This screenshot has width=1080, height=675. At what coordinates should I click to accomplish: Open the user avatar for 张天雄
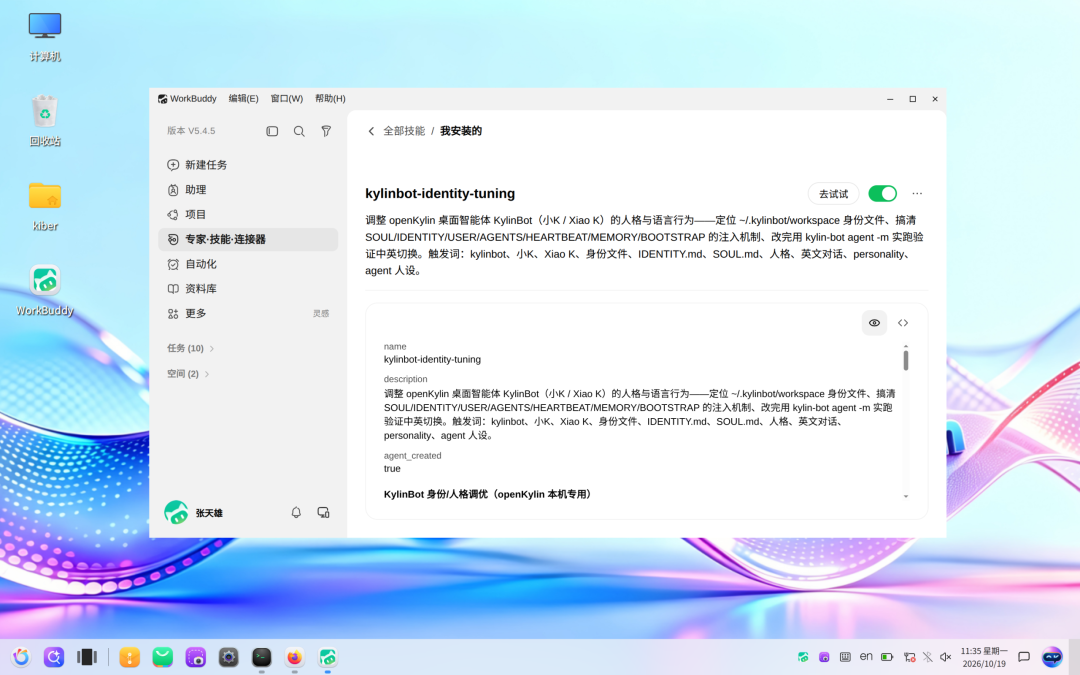pos(176,512)
